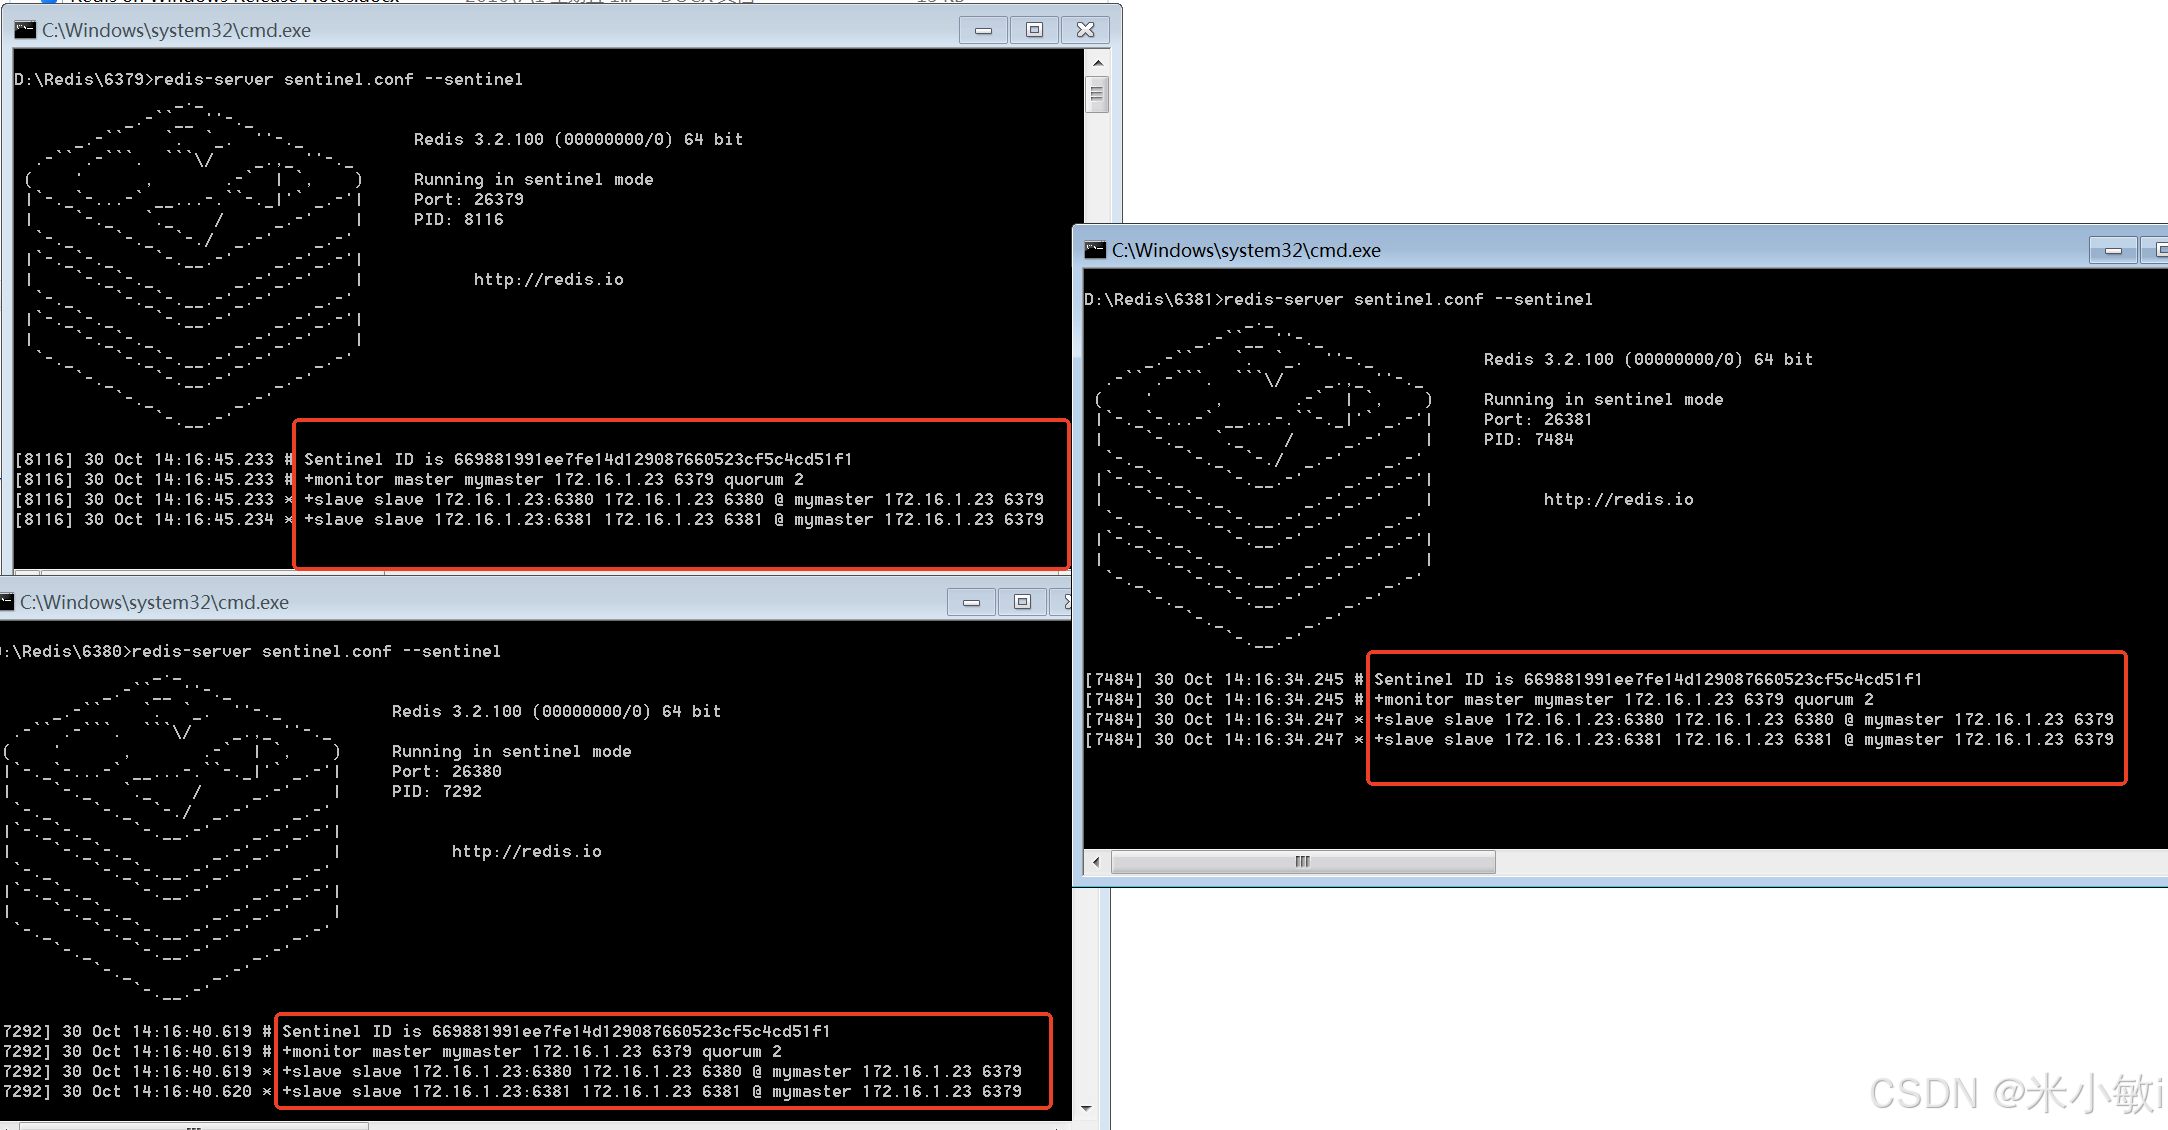The width and height of the screenshot is (2168, 1130).
Task: Click http://redis.io in the 6379 window
Action: point(549,279)
